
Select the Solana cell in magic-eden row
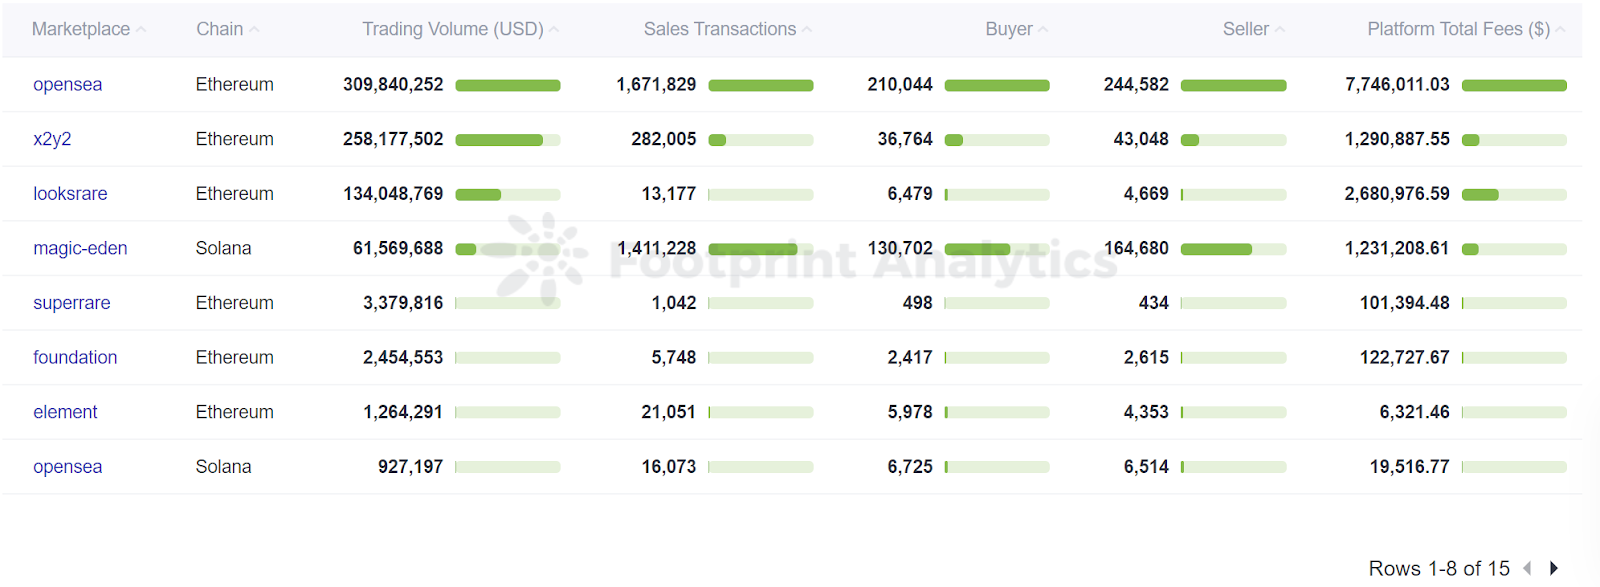point(223,248)
